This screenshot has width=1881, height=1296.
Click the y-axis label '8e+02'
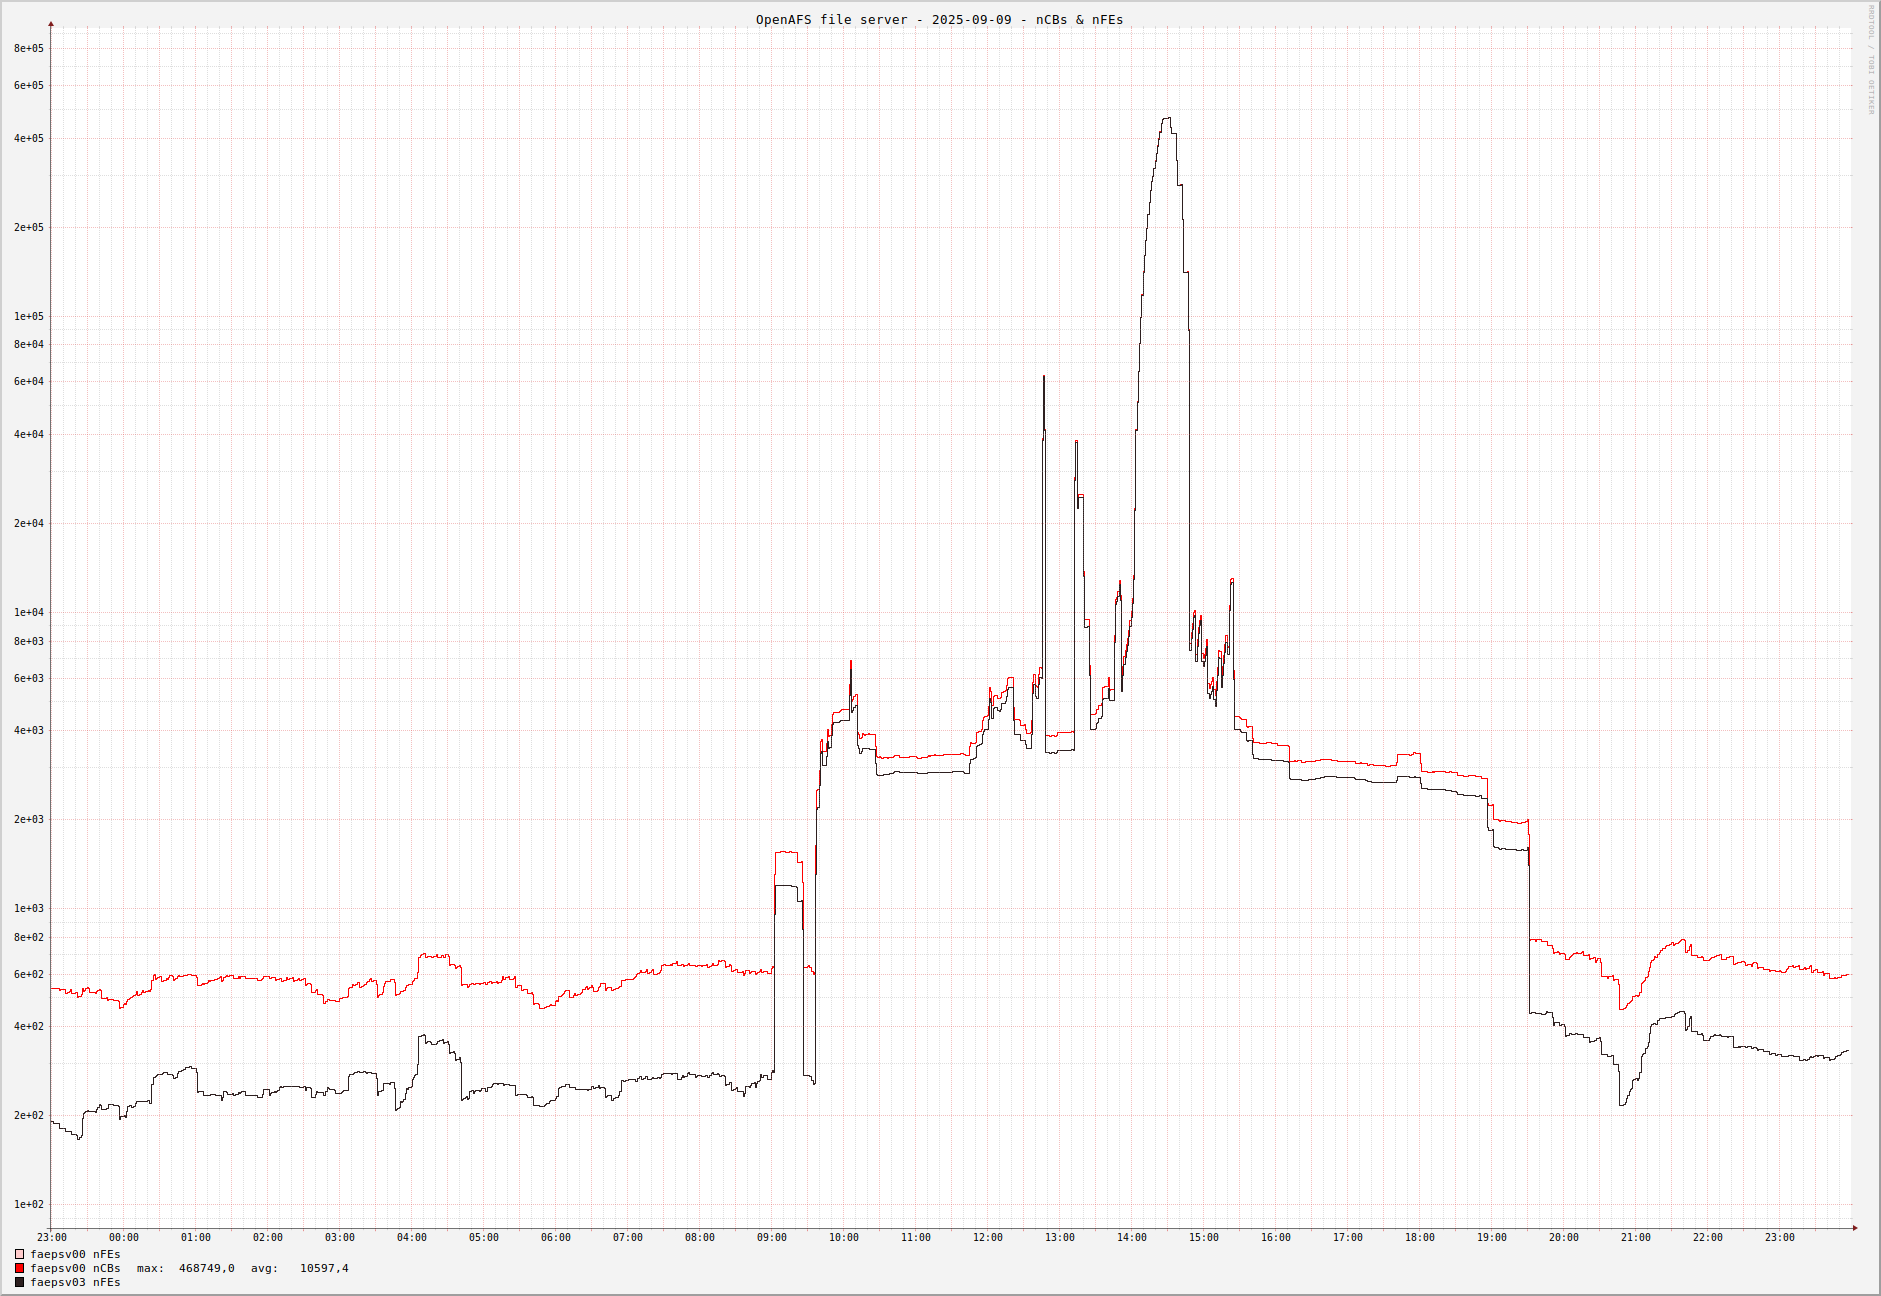[x=29, y=937]
